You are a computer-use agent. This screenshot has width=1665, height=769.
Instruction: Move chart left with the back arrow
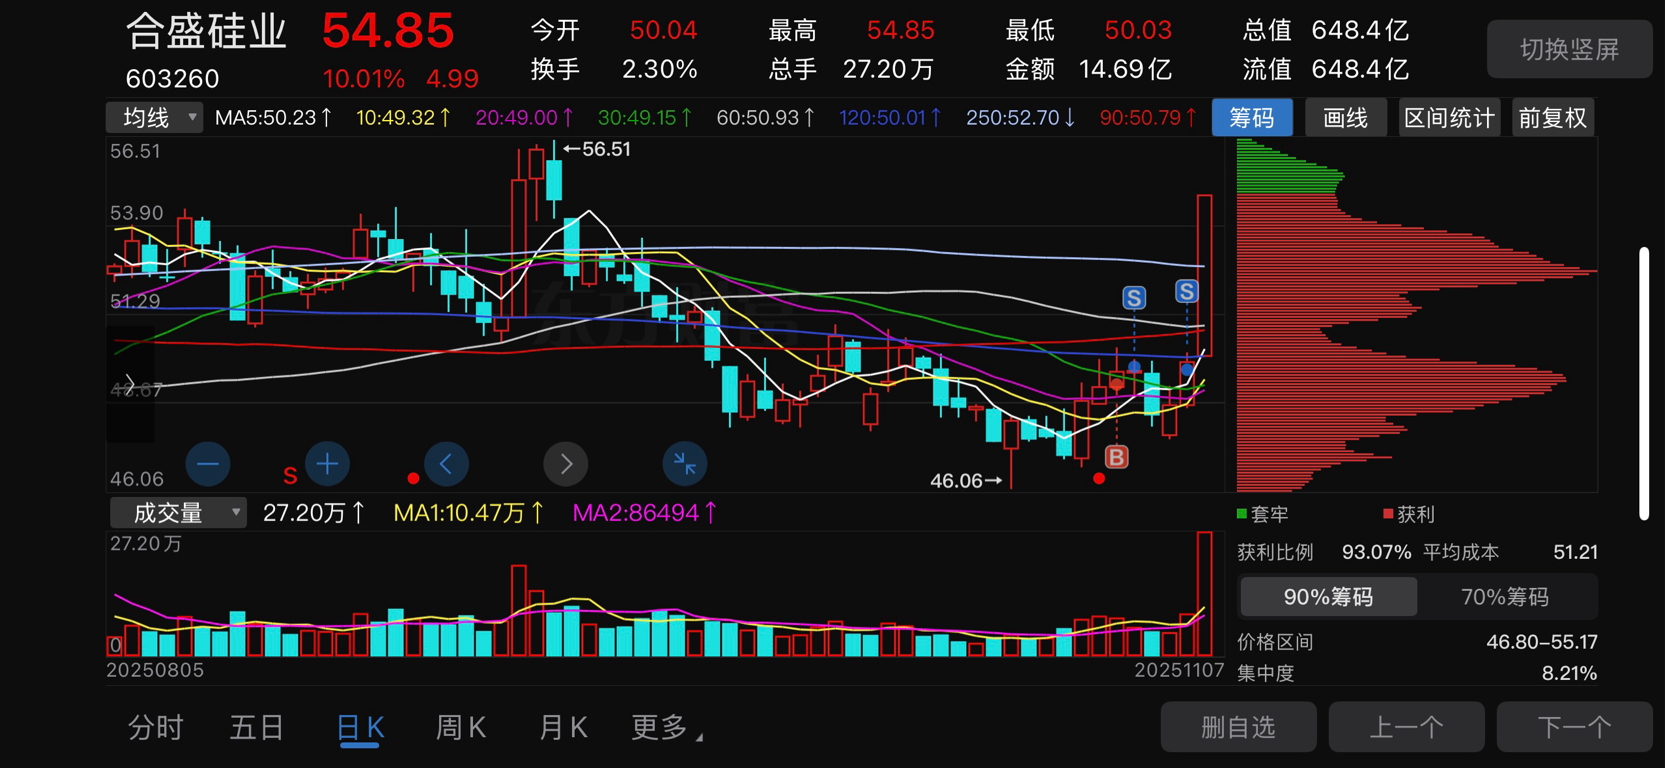tap(446, 464)
